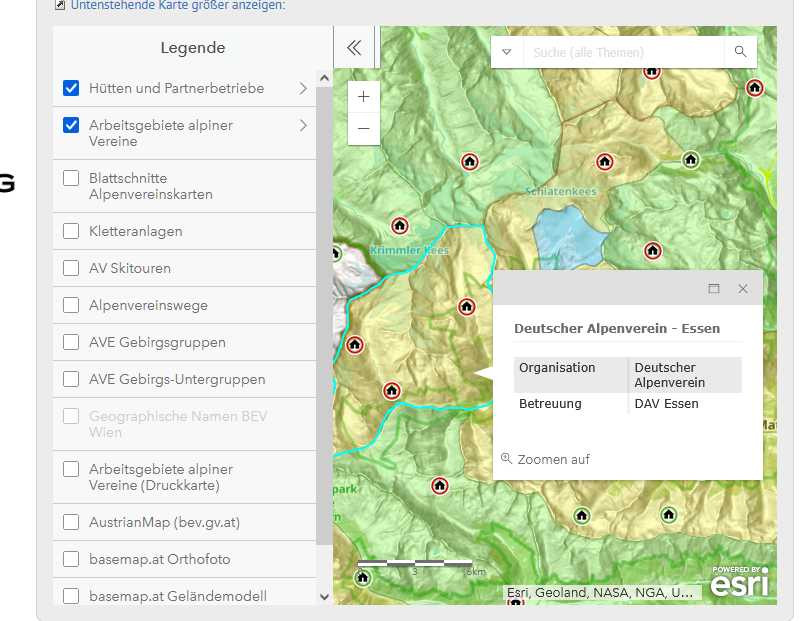This screenshot has width=801, height=621.
Task: Enable the AV Skitouren layer
Action: (x=71, y=268)
